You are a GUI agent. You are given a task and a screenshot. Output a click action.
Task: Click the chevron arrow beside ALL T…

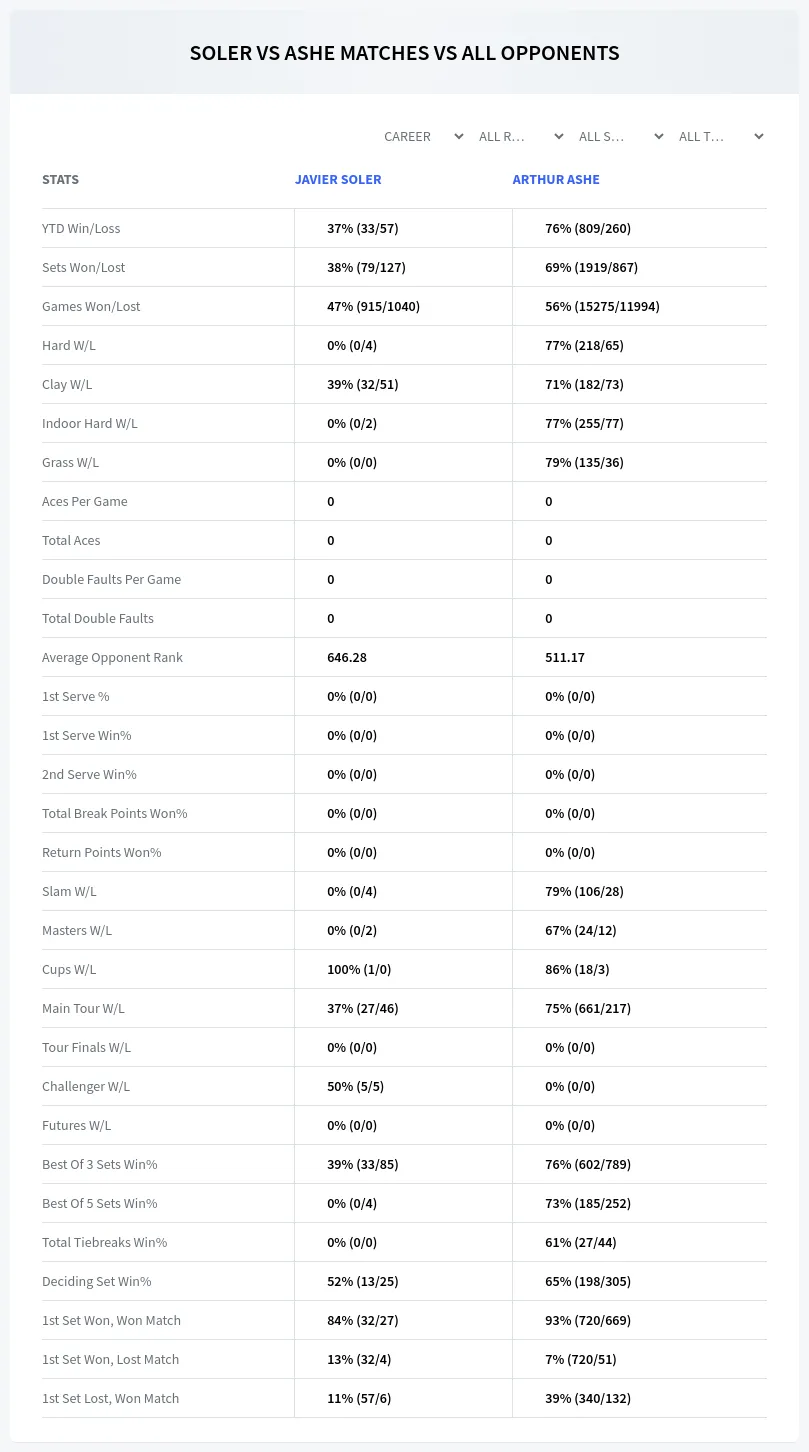[x=758, y=136]
